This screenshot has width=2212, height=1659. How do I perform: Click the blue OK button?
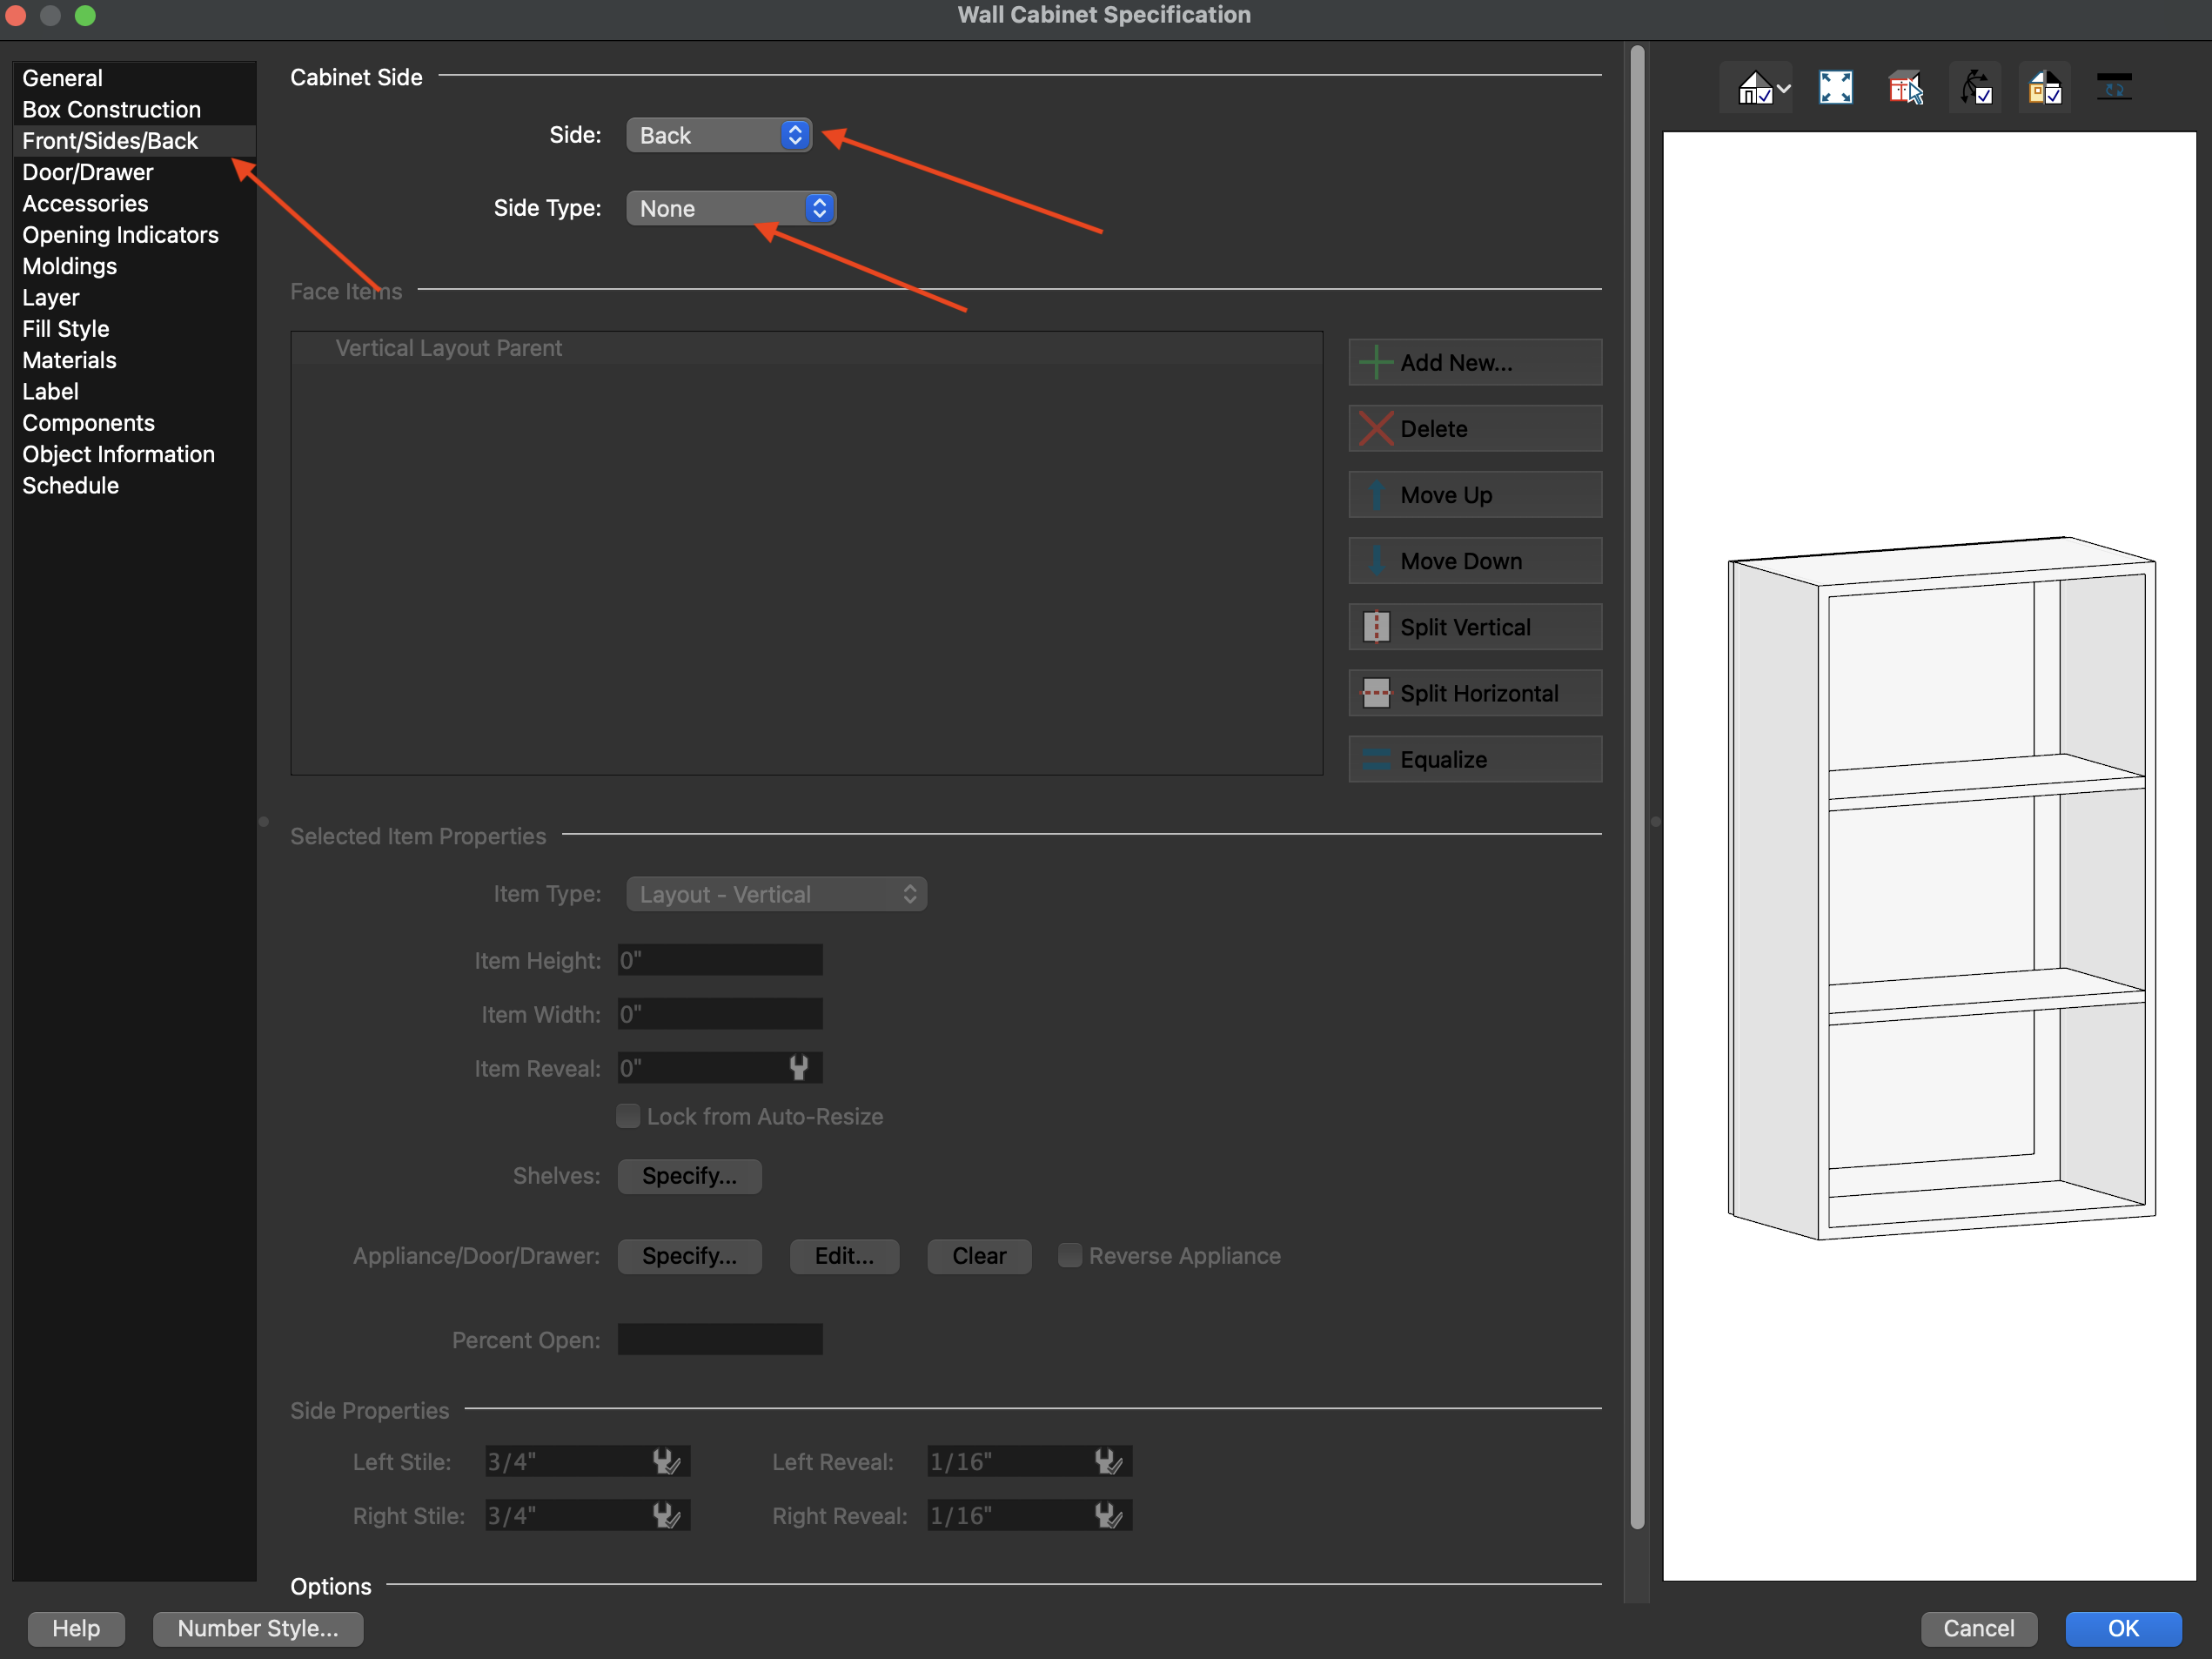pyautogui.click(x=2122, y=1628)
